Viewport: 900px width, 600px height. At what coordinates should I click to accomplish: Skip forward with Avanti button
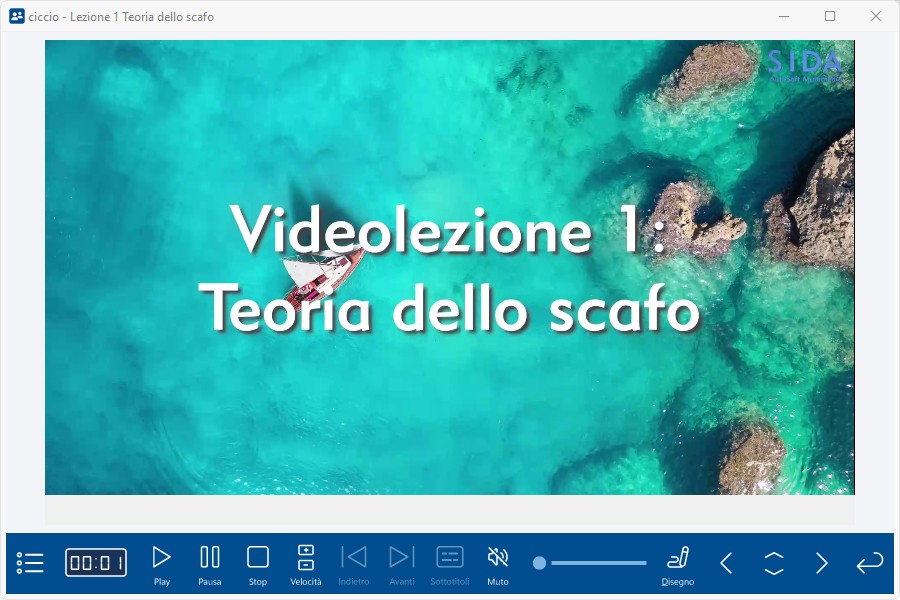point(401,563)
